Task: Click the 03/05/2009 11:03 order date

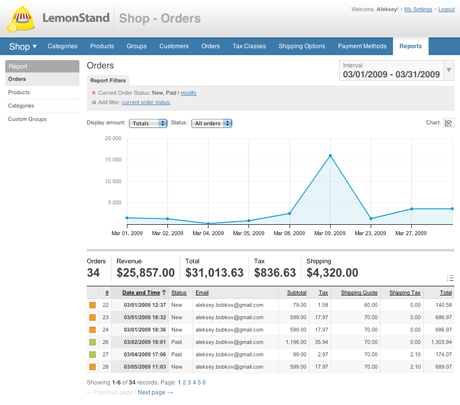Action: [x=145, y=367]
